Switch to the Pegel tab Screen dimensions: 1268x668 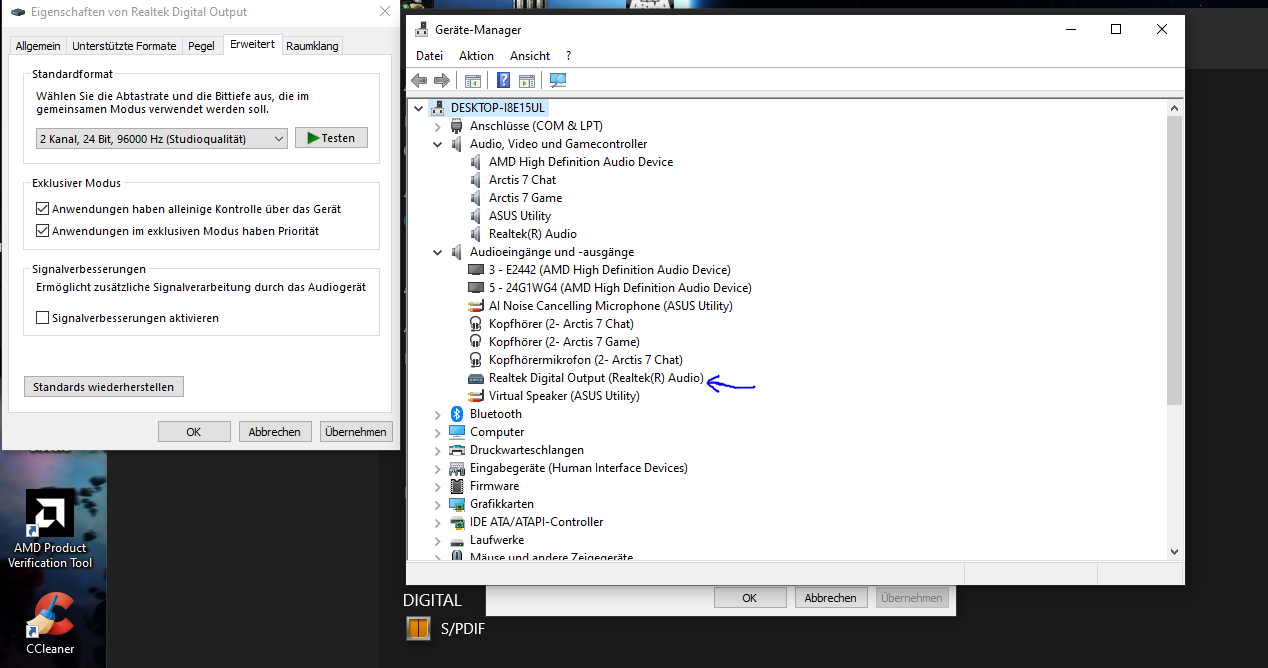[201, 46]
